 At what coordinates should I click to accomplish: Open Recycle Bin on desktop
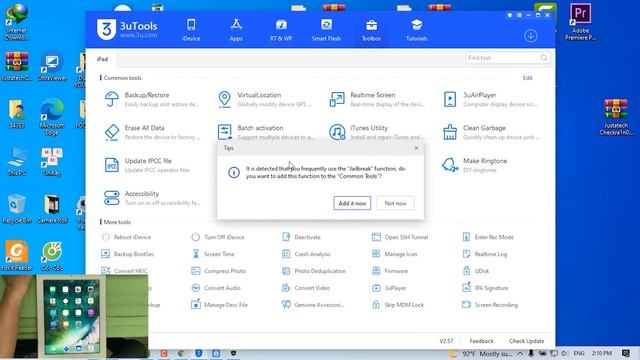[17, 209]
